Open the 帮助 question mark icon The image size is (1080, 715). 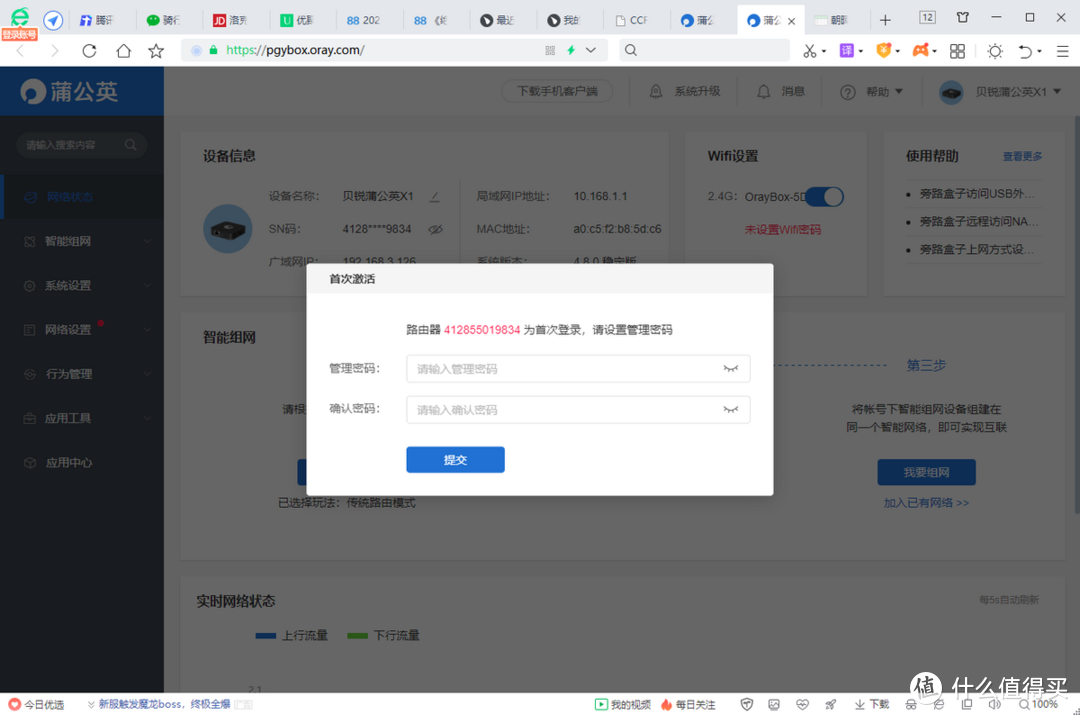point(849,91)
